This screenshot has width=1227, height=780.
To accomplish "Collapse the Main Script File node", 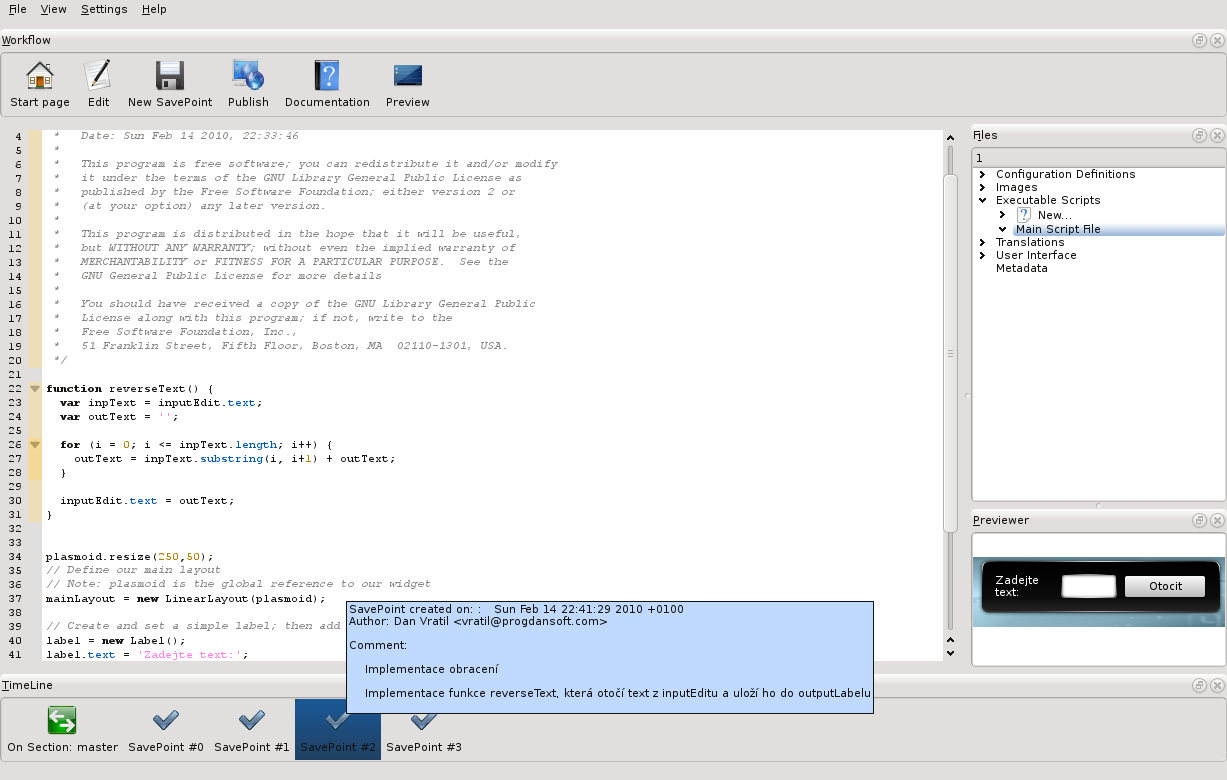I will click(1002, 229).
